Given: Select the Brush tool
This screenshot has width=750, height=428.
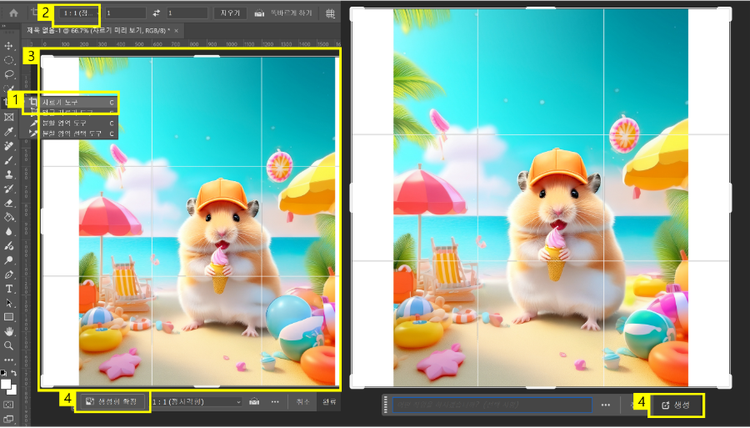Looking at the screenshot, I should click(9, 160).
